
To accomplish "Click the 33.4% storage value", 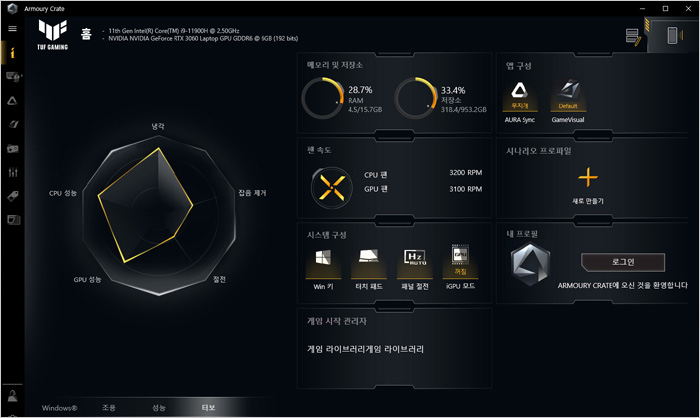I will click(x=453, y=90).
